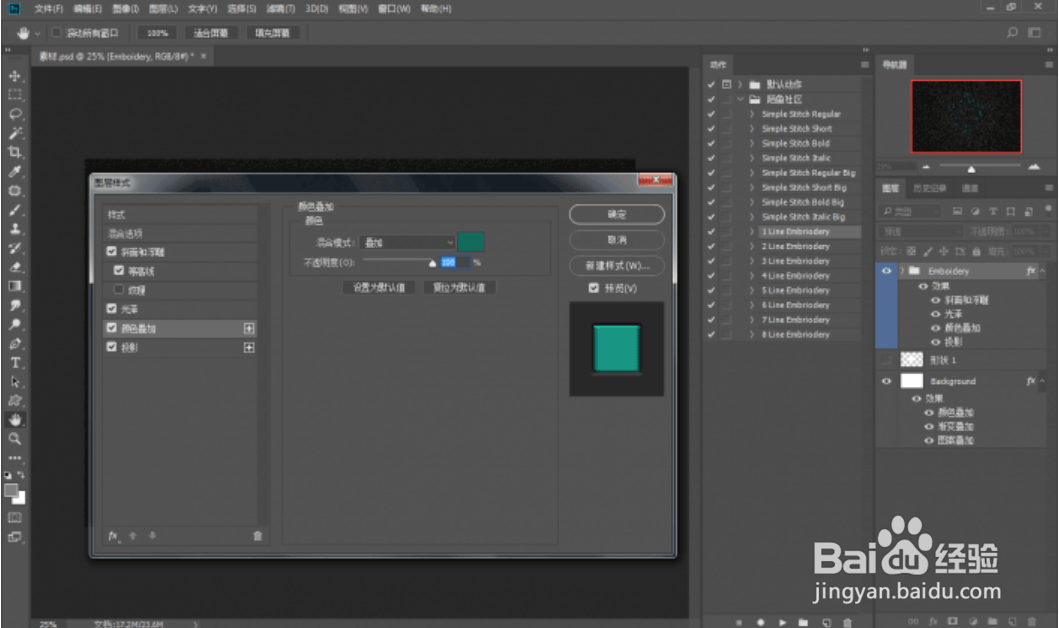This screenshot has width=1059, height=628.
Task: Hide the Emboidery layer group eye
Action: point(886,271)
